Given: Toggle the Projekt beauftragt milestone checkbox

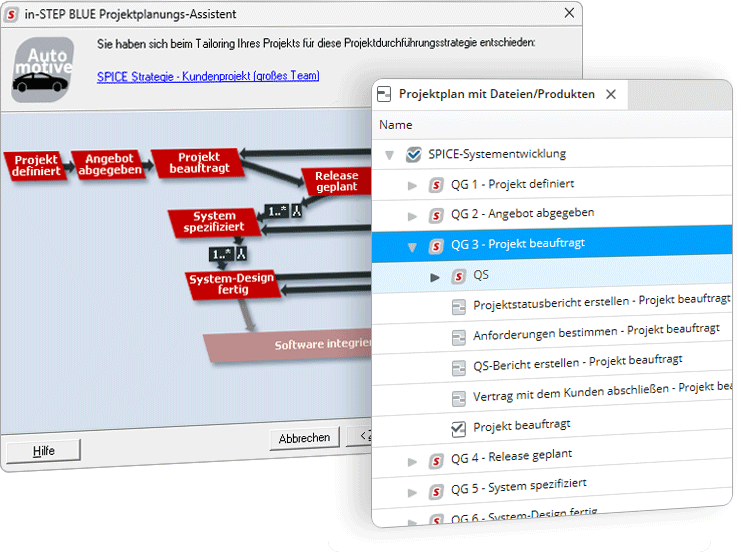Looking at the screenshot, I should pos(459,428).
